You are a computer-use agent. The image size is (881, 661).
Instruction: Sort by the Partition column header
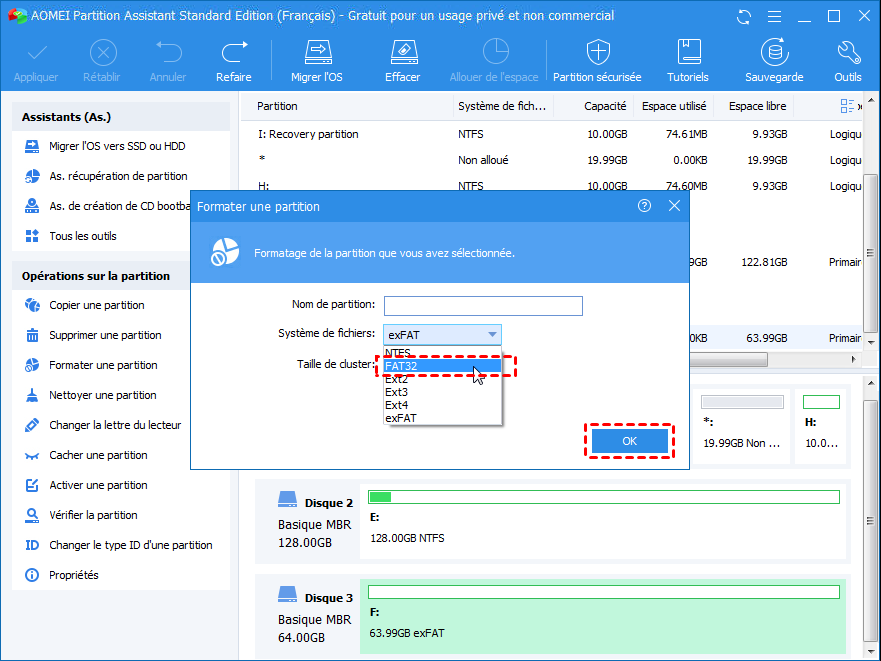coord(347,106)
